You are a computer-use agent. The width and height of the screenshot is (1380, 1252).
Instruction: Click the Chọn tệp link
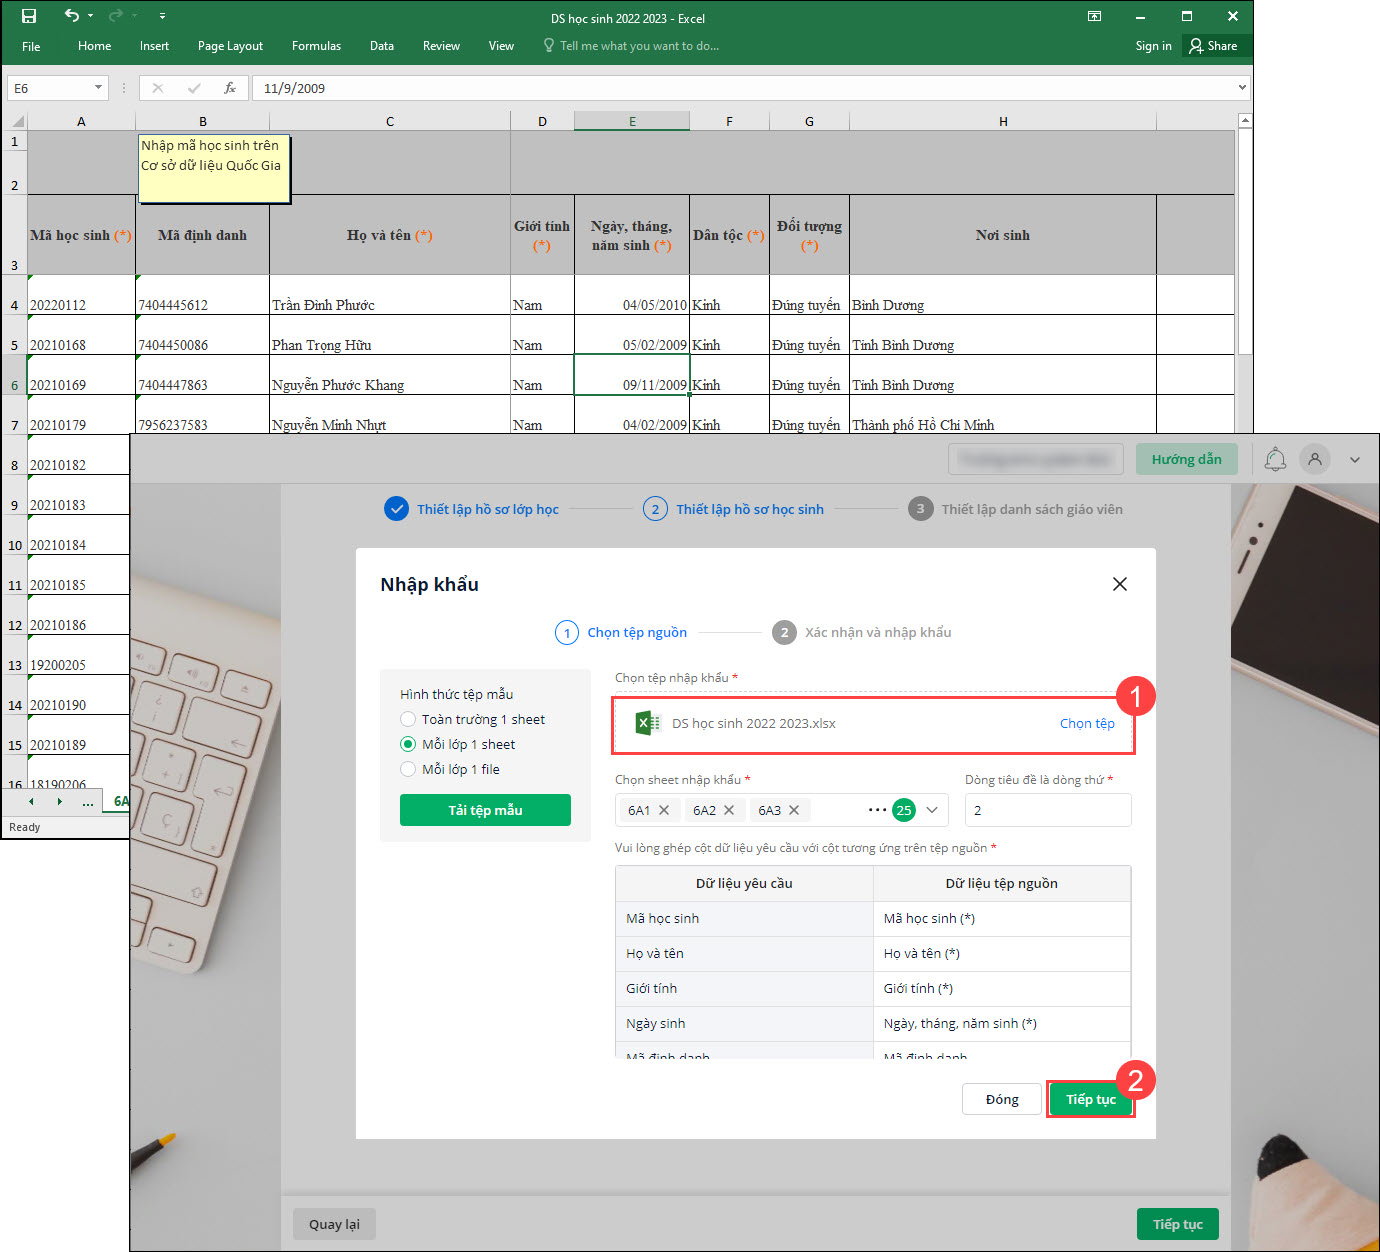(1086, 723)
